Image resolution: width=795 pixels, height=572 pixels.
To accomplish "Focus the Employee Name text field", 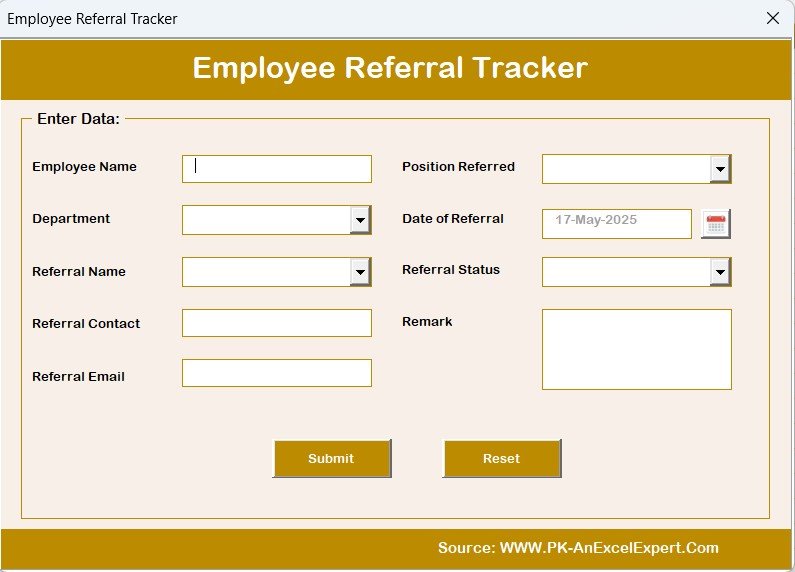I will click(x=277, y=169).
